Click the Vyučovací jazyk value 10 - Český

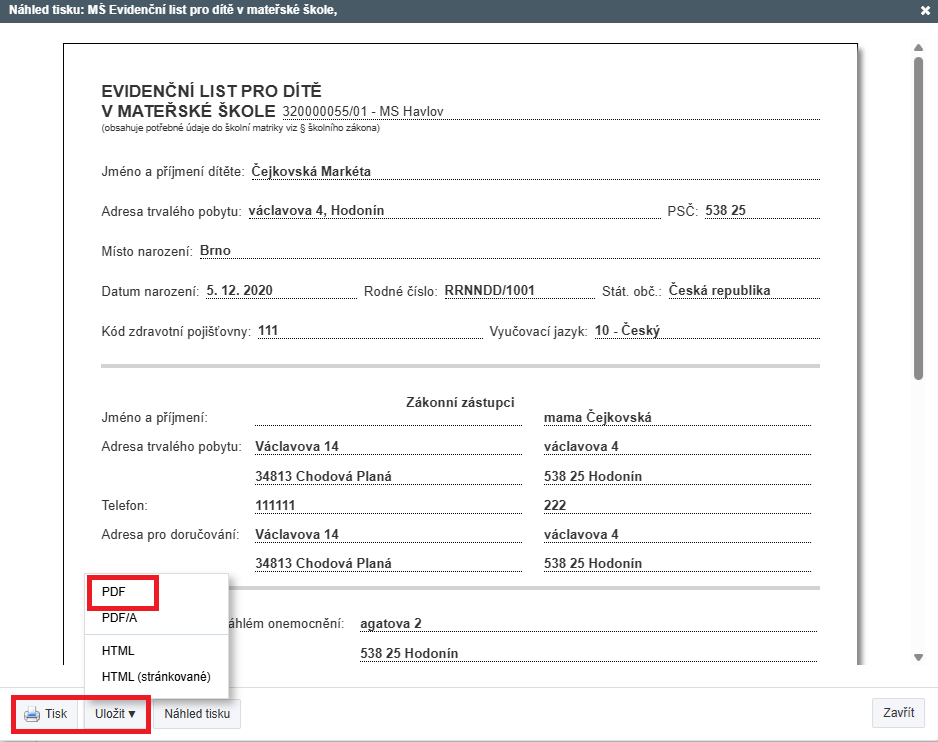[627, 331]
